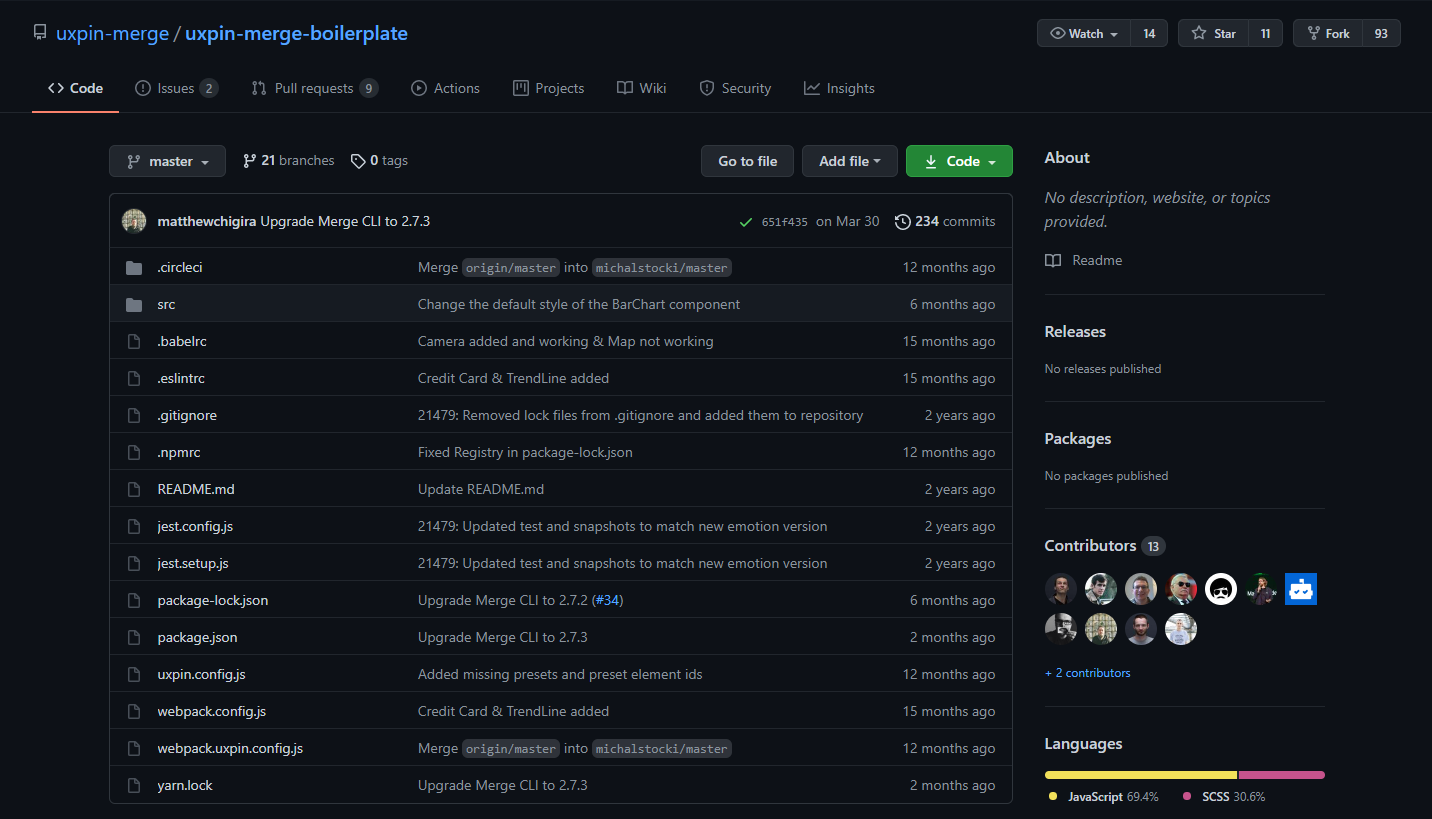Viewport: 1432px width, 819px height.
Task: Click the Go to file button
Action: pos(748,161)
